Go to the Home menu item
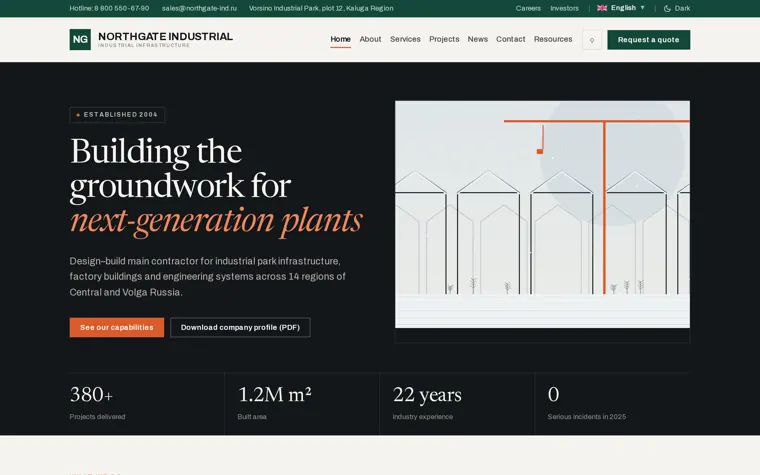The image size is (760, 475). click(x=340, y=39)
